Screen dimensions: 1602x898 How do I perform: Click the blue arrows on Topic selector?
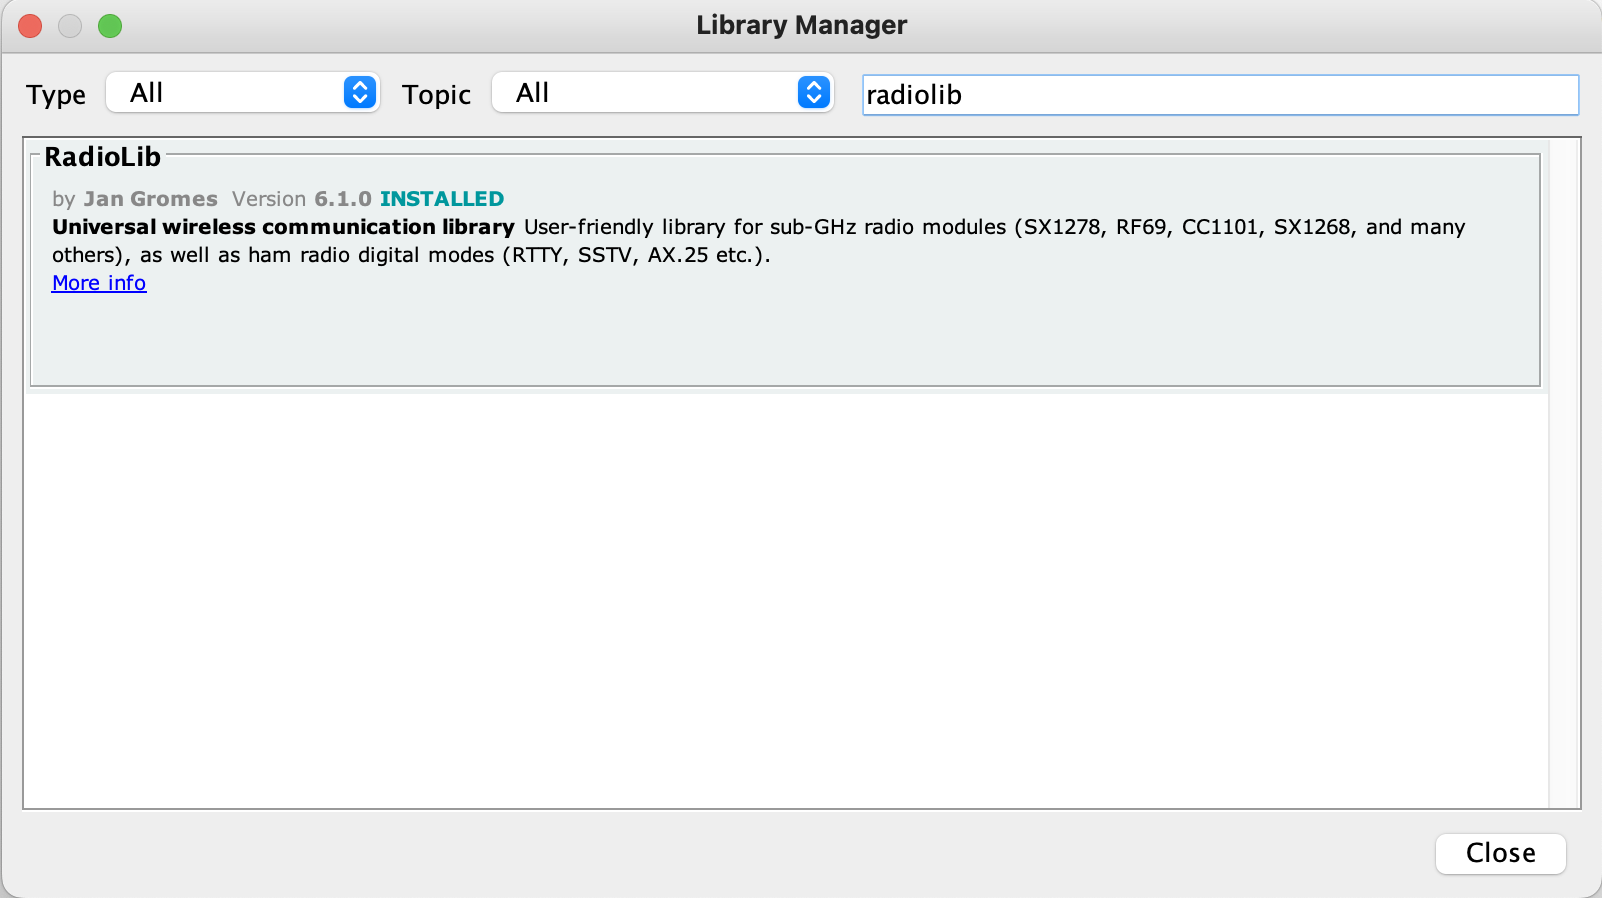[814, 93]
